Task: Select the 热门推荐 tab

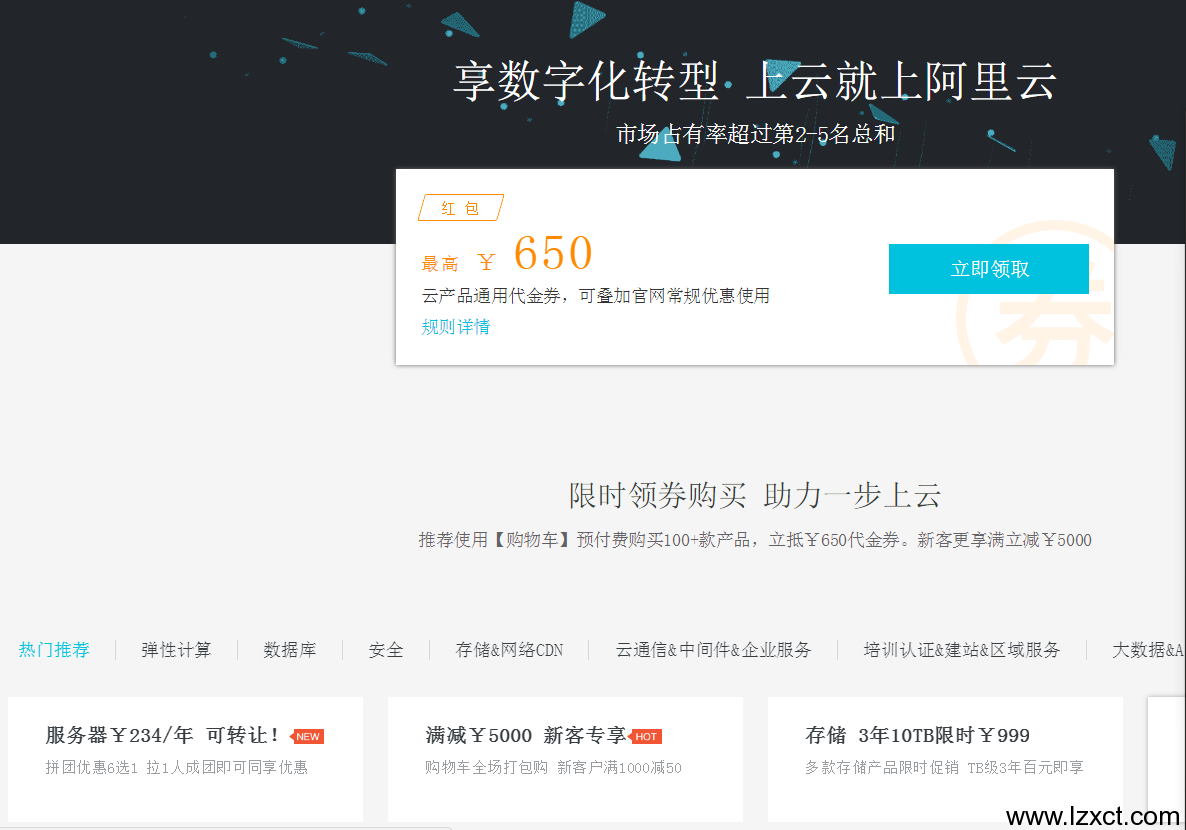Action: 54,650
